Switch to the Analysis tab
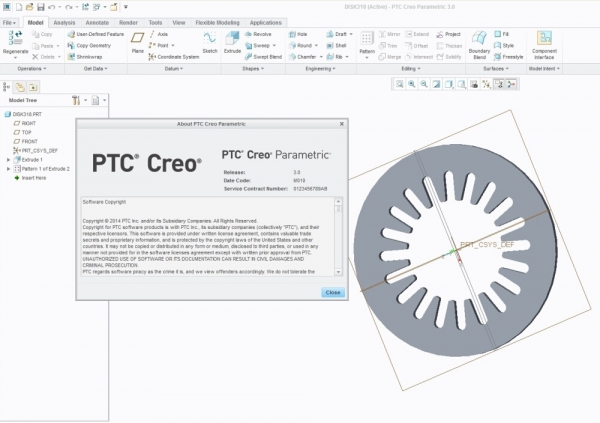The image size is (600, 423). [x=64, y=23]
